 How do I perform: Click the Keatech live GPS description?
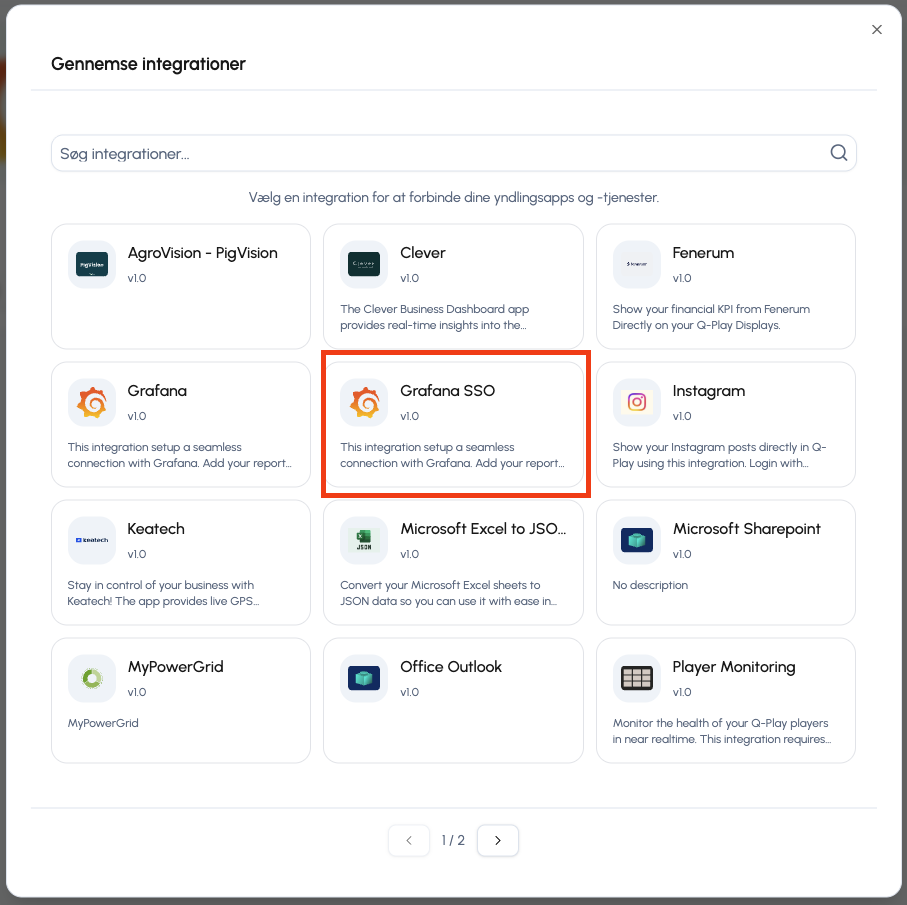(x=163, y=593)
